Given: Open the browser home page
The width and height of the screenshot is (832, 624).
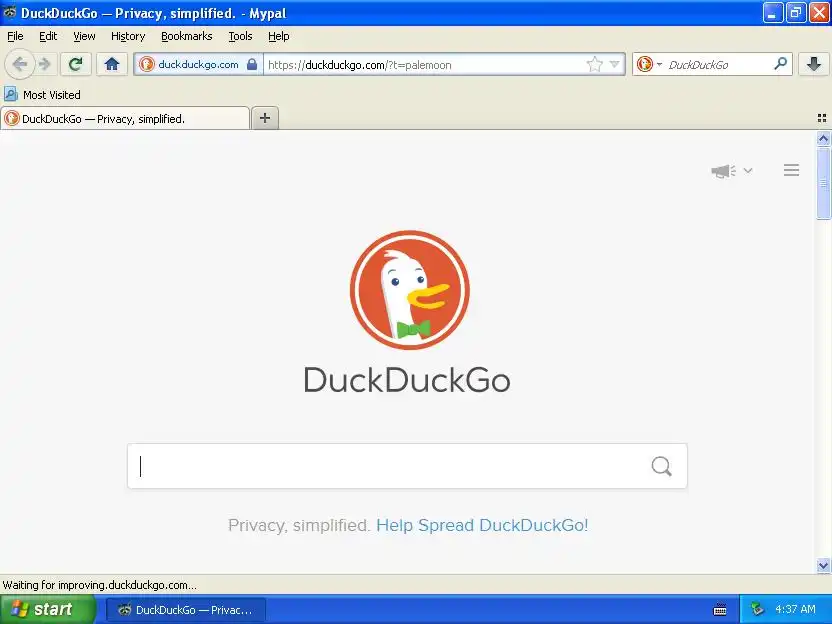Looking at the screenshot, I should click(x=111, y=64).
